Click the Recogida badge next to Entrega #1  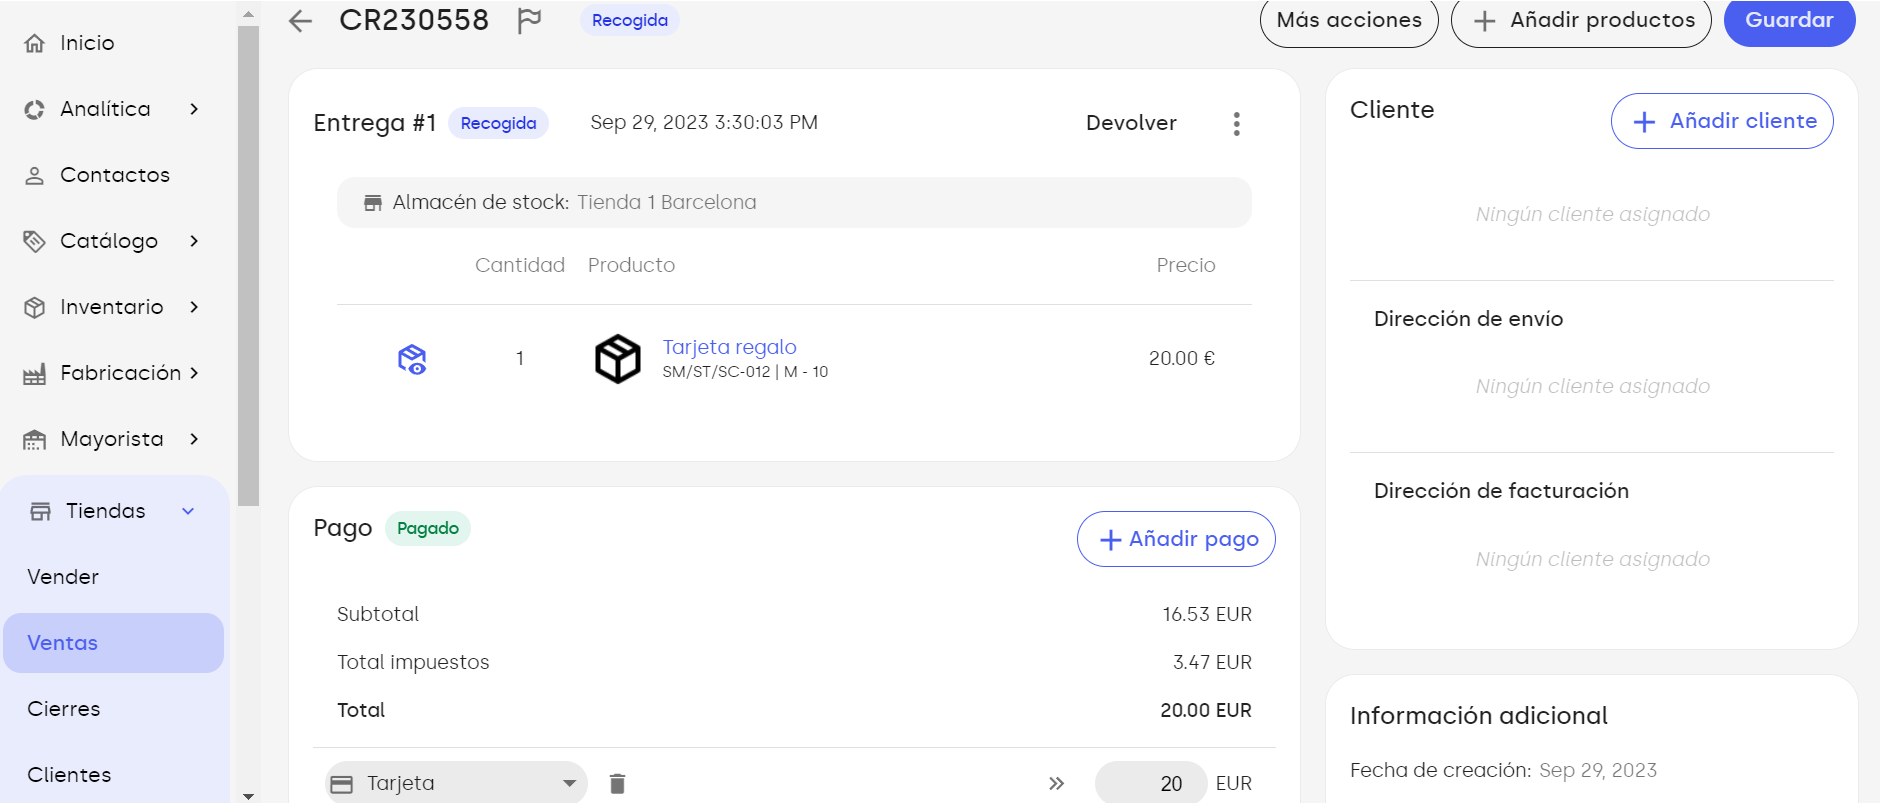coord(498,123)
